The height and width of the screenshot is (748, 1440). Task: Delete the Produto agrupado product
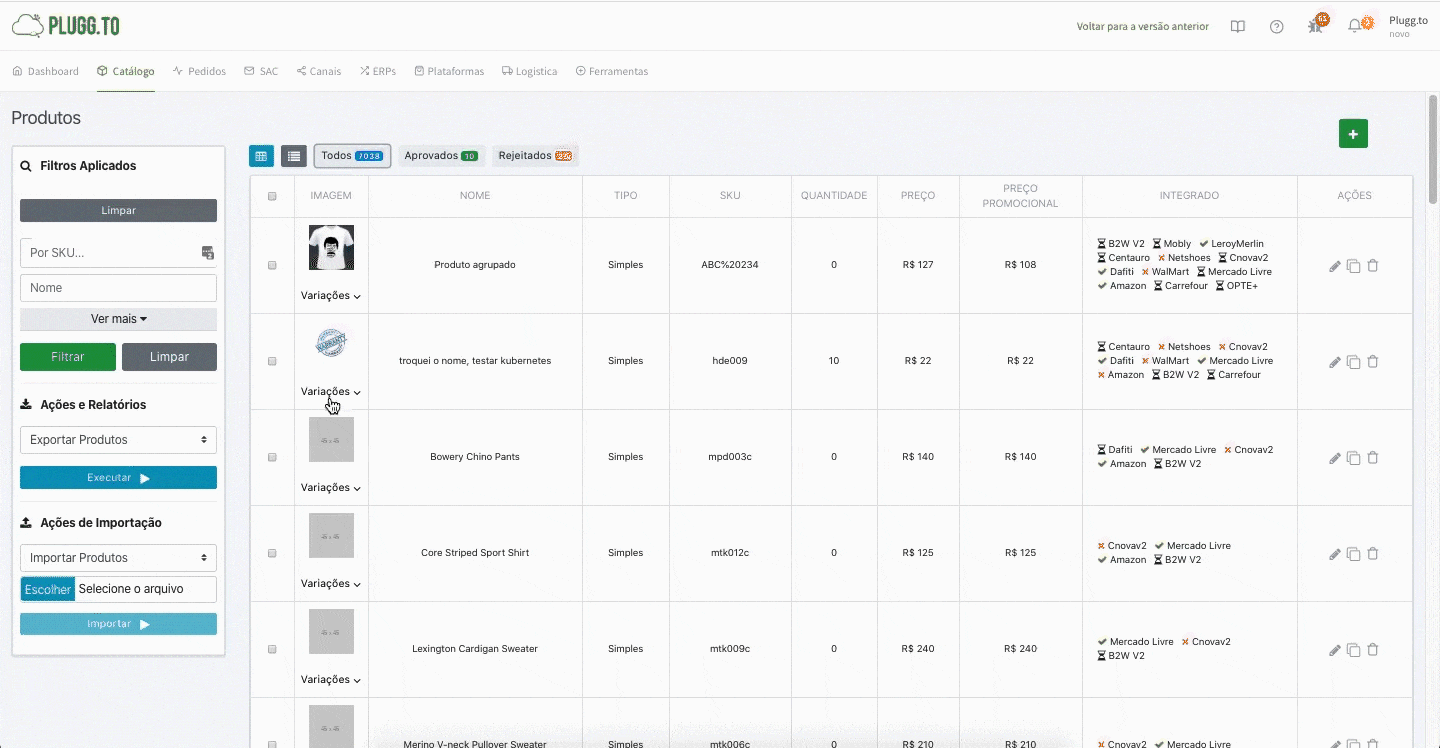tap(1373, 266)
